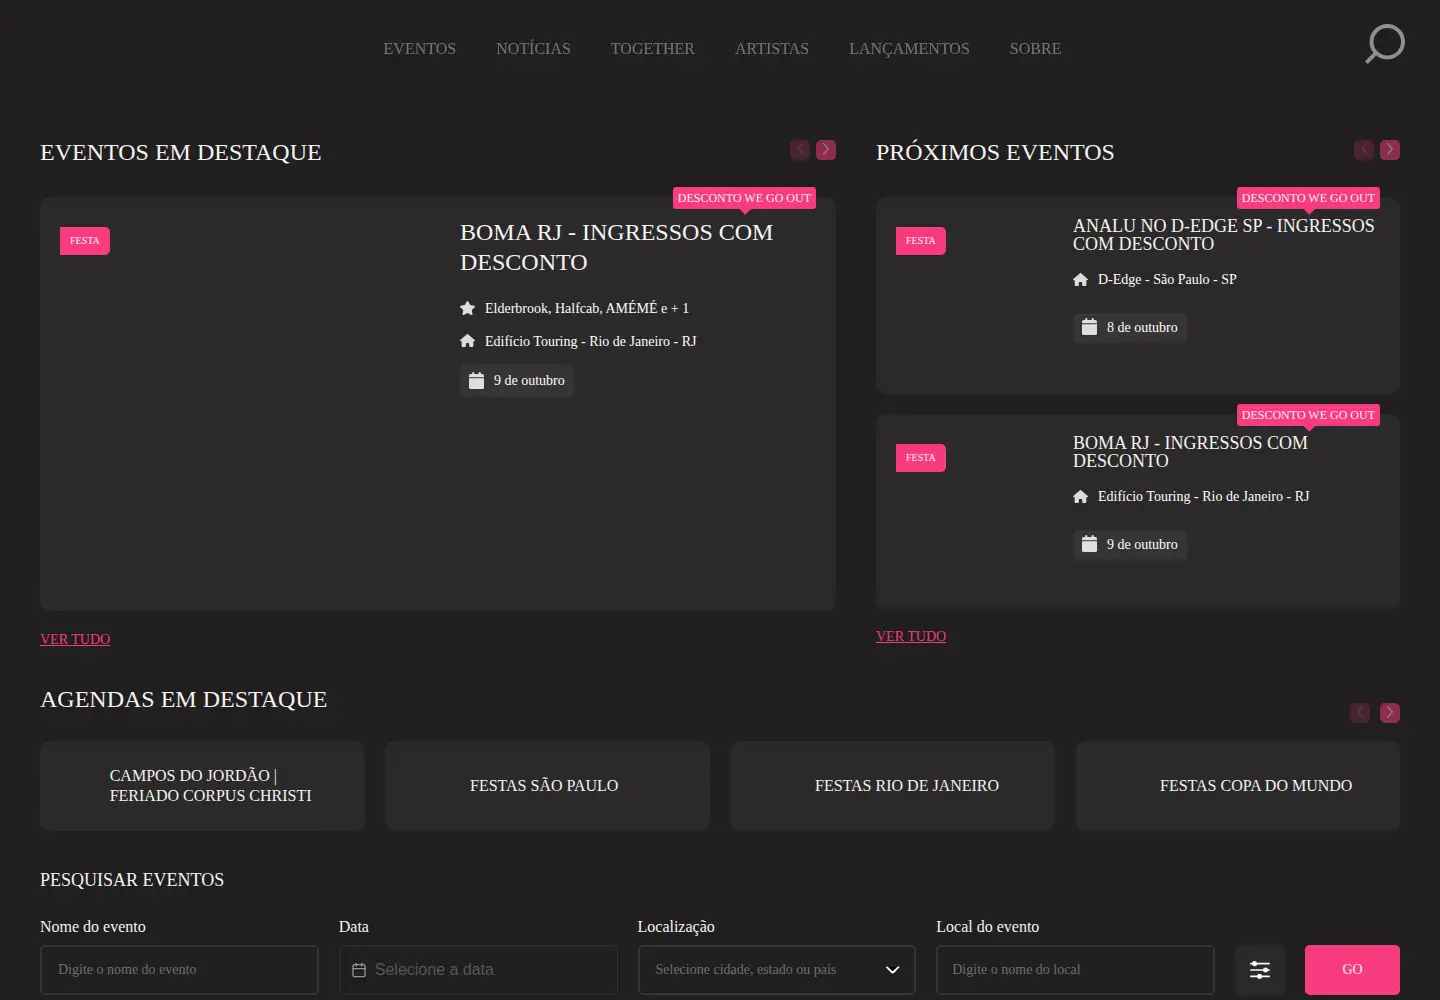Open Sobre menu item
Viewport: 1440px width, 1000px height.
click(x=1035, y=48)
